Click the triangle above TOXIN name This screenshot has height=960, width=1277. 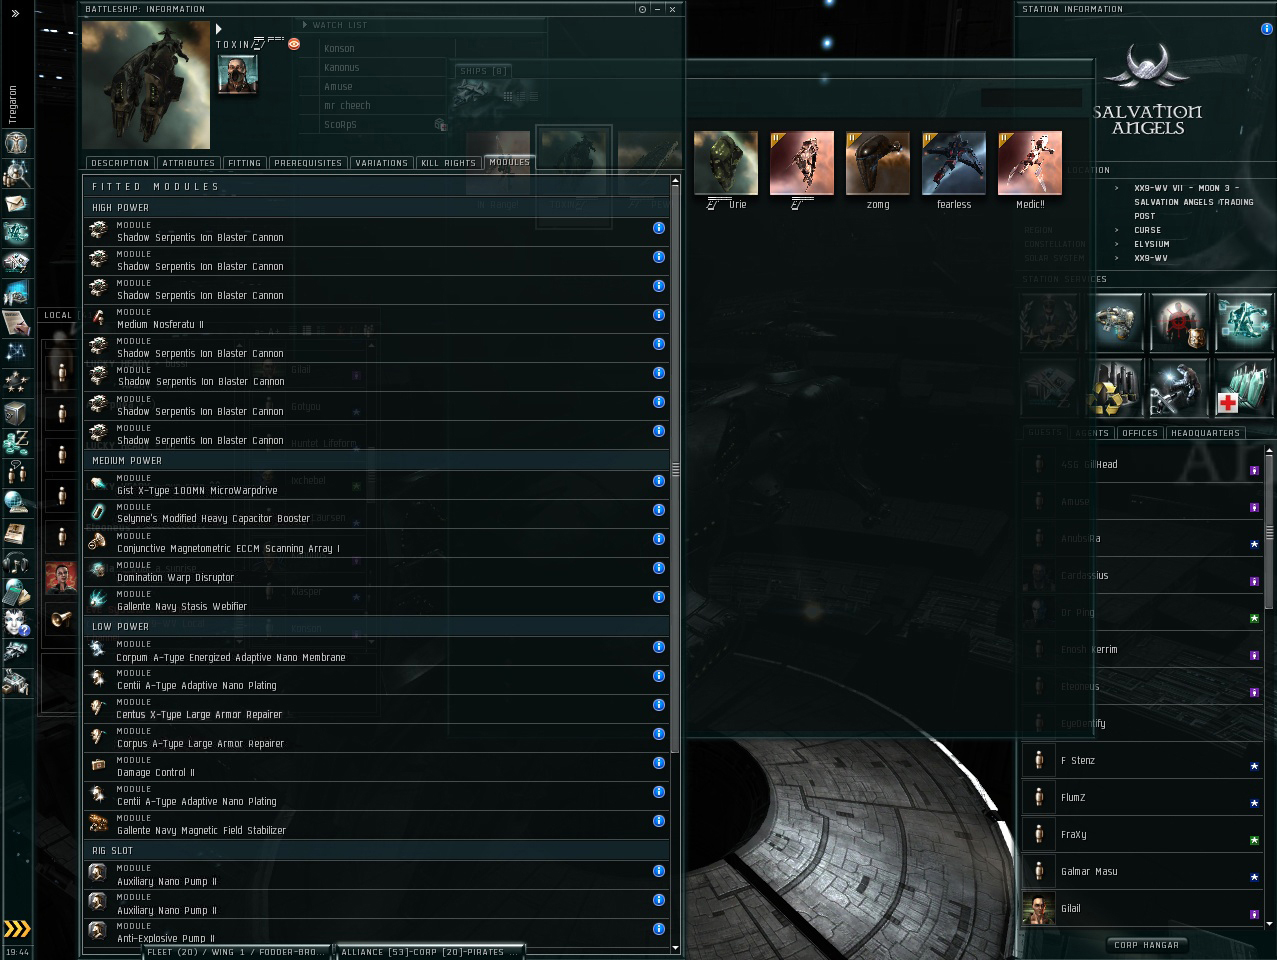219,29
